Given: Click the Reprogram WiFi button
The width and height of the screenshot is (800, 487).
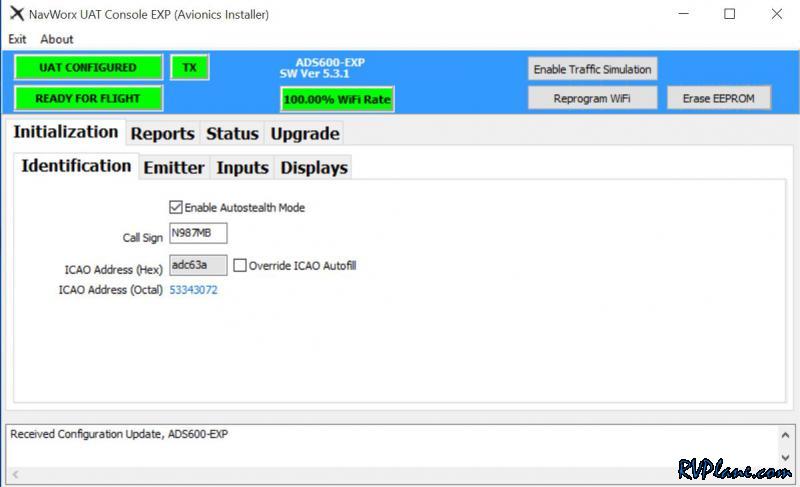Looking at the screenshot, I should click(x=592, y=98).
